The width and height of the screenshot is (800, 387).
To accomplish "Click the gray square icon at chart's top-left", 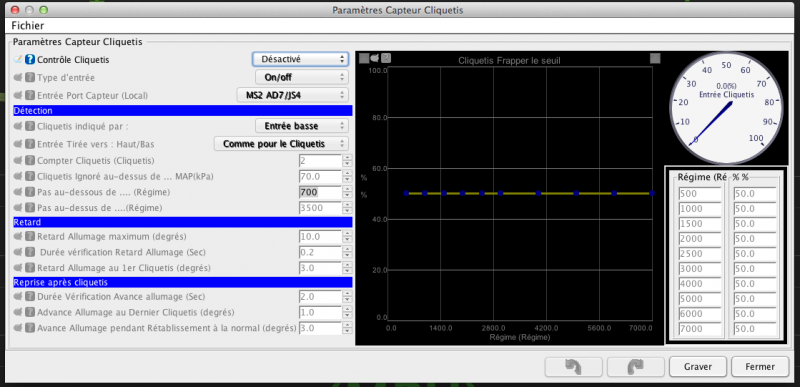I will pos(364,58).
